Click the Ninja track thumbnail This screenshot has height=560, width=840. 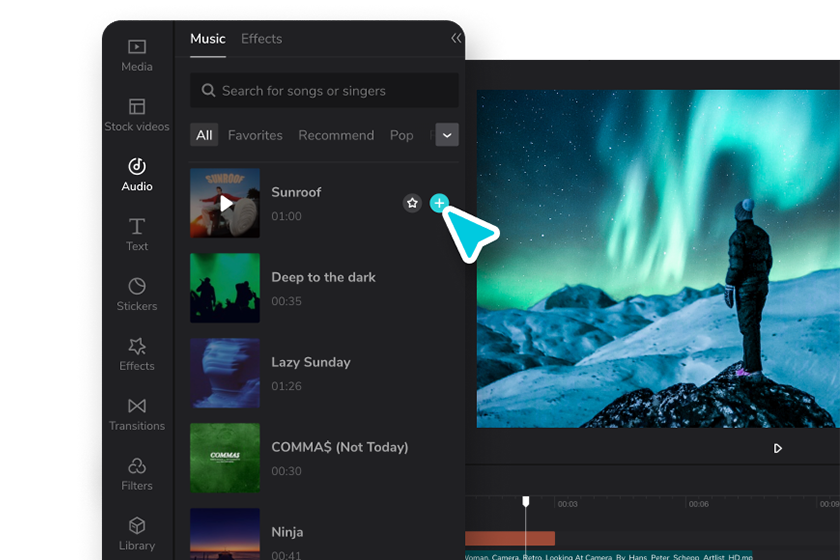pyautogui.click(x=225, y=534)
